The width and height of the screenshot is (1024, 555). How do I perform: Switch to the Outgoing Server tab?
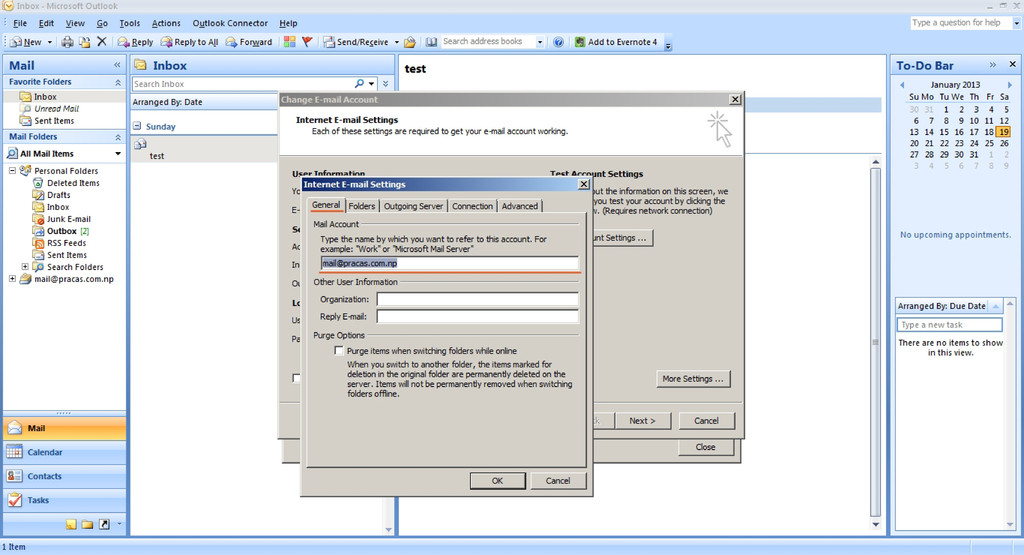pos(413,206)
